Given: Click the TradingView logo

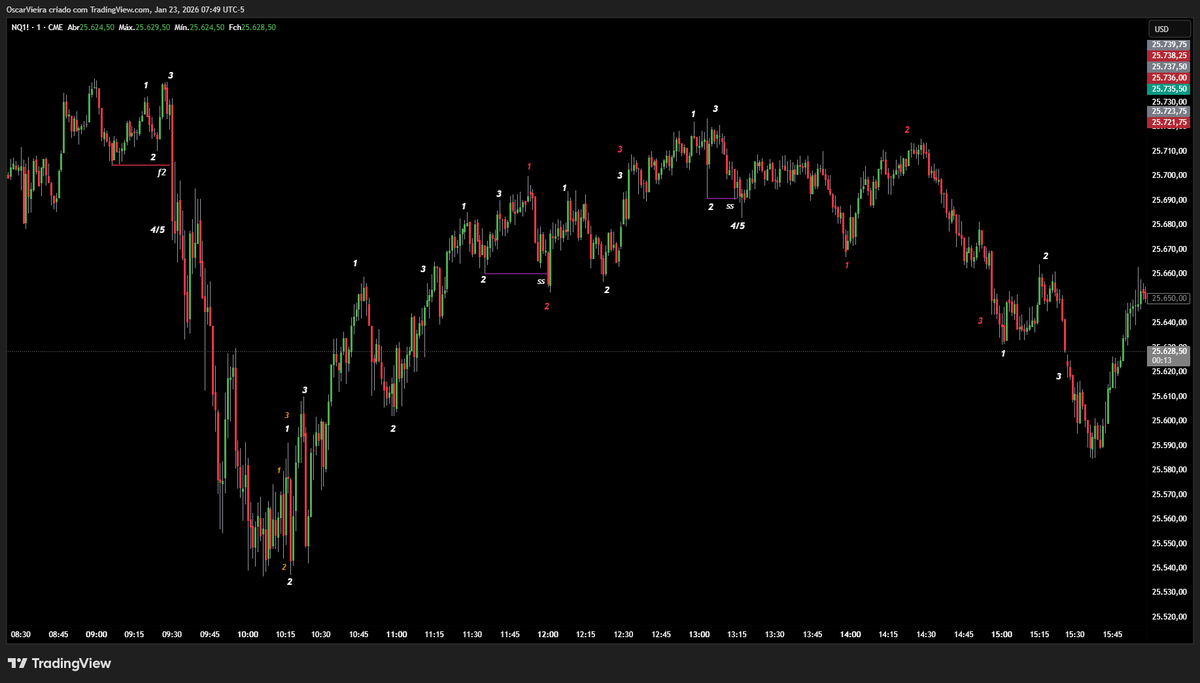Looking at the screenshot, I should tap(59, 663).
